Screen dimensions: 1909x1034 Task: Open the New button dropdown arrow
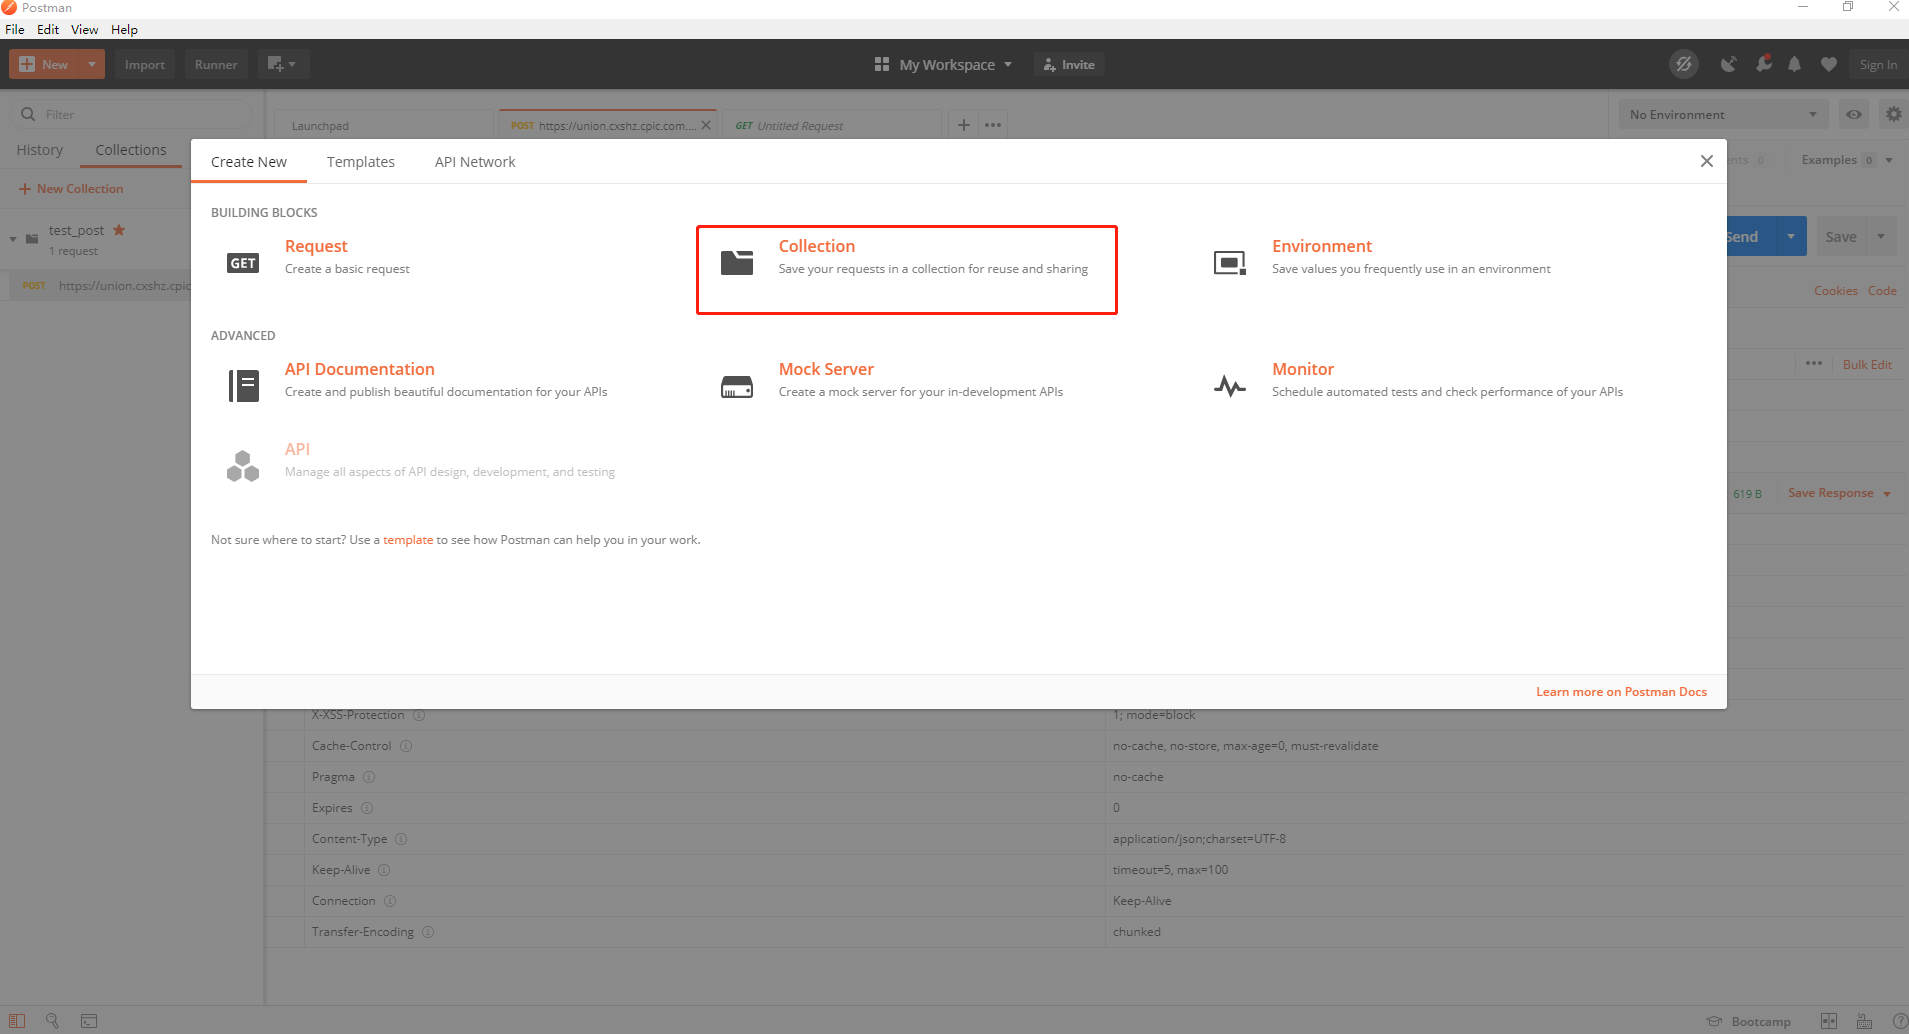[92, 65]
